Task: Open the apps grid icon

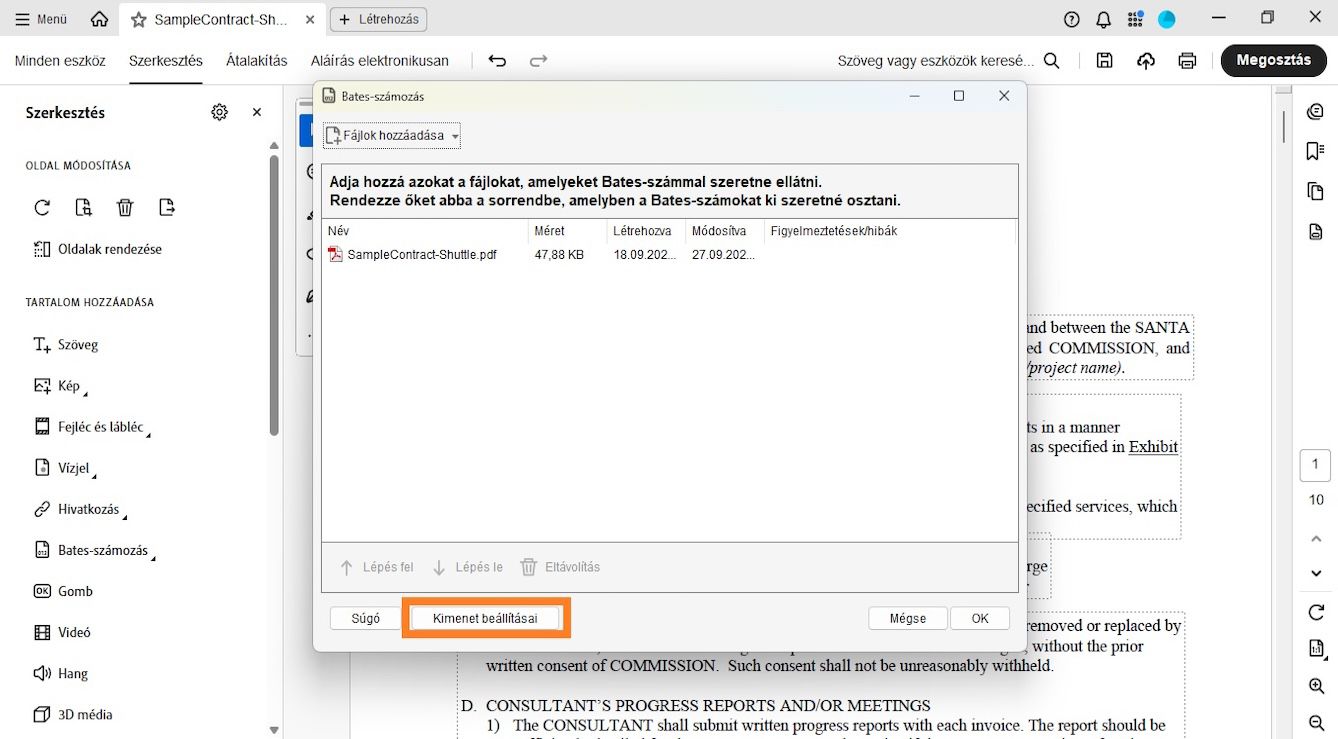Action: tap(1135, 19)
